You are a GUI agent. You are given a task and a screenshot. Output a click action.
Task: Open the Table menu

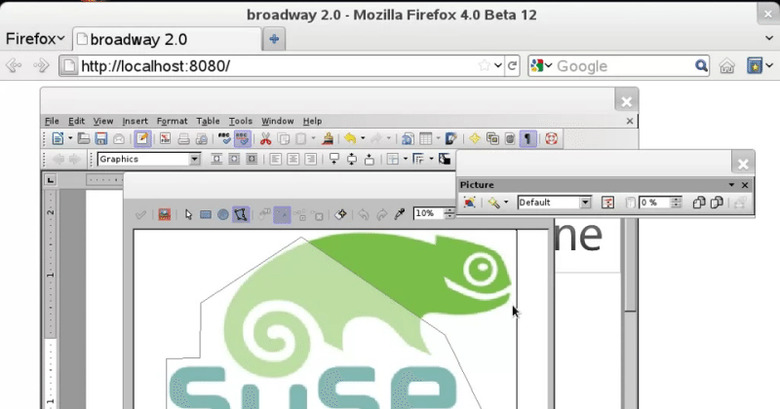(208, 121)
